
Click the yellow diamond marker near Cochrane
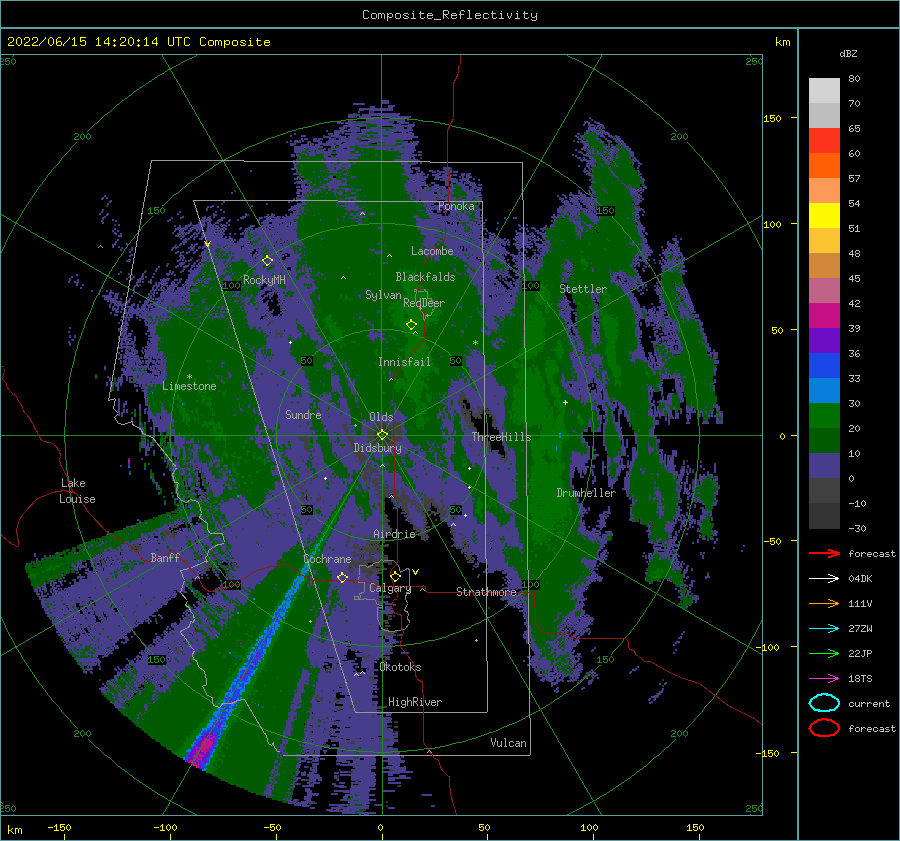tap(342, 577)
